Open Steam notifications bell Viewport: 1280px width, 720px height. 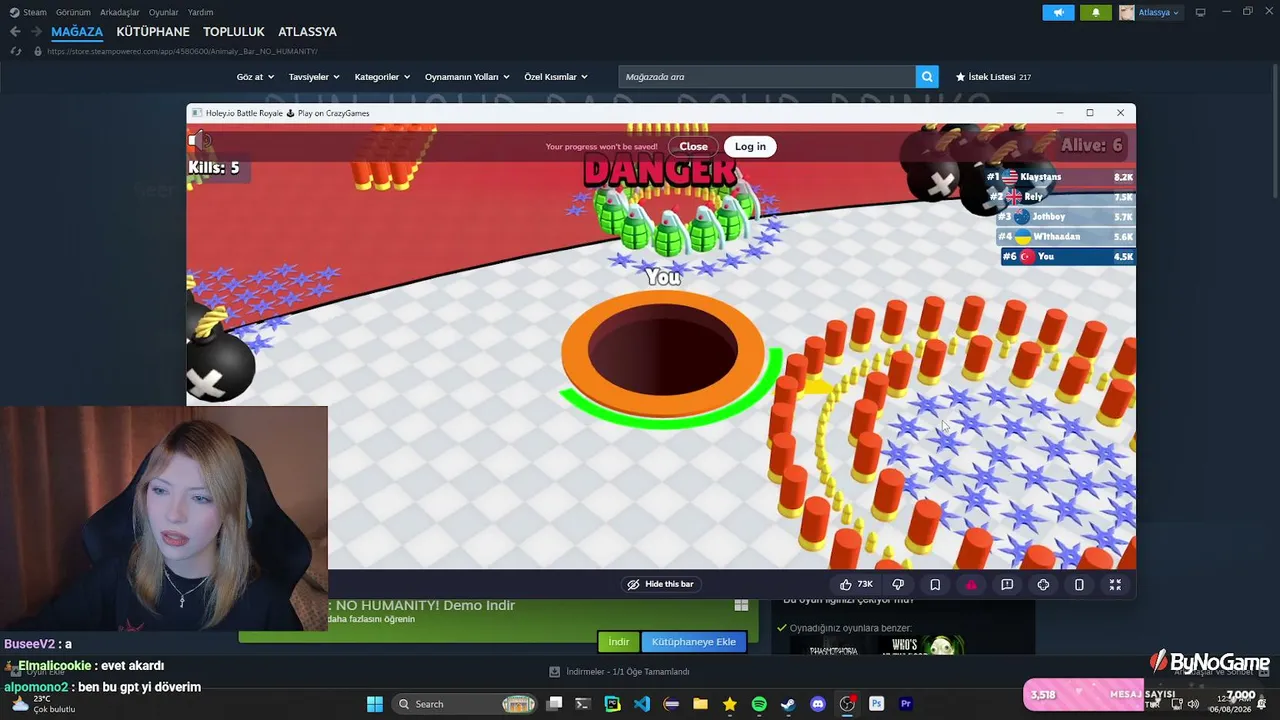(1096, 12)
